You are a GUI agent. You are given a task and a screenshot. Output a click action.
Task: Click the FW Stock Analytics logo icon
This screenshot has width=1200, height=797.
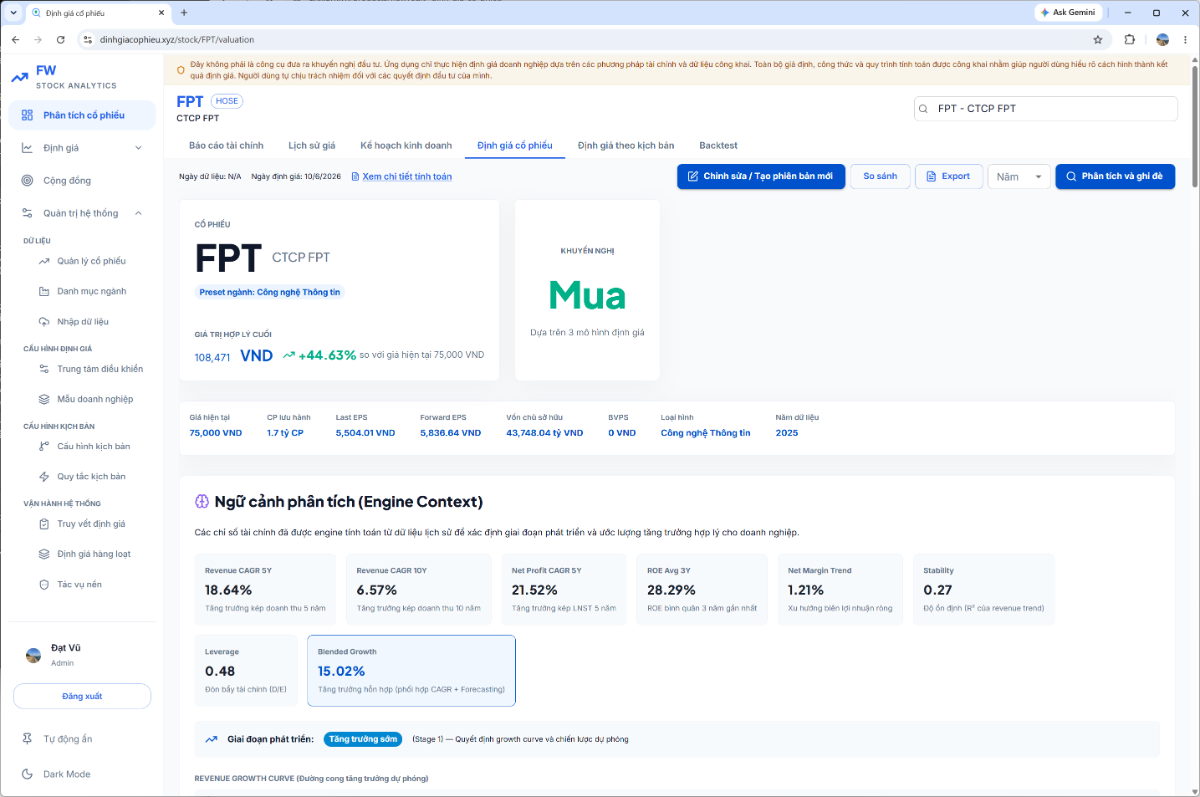coord(20,77)
